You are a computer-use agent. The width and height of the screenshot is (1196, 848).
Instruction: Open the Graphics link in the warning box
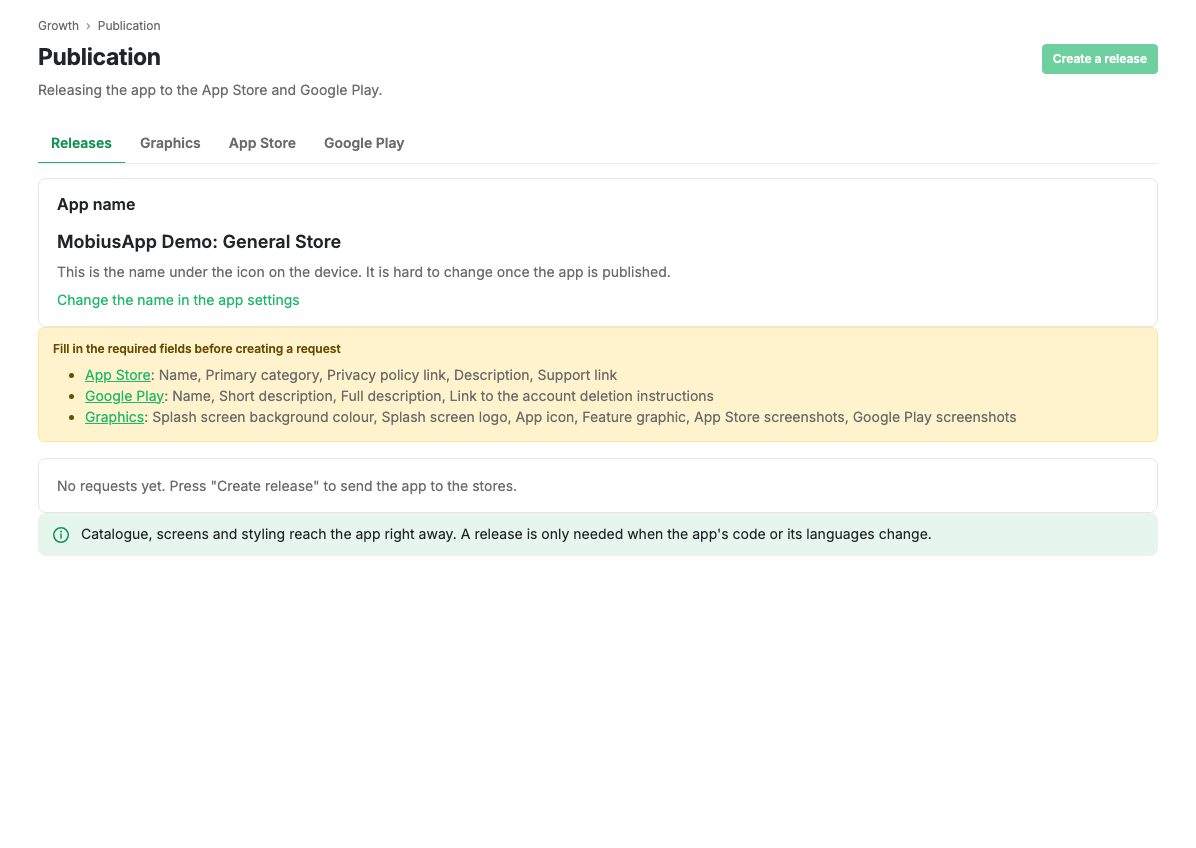pos(114,417)
